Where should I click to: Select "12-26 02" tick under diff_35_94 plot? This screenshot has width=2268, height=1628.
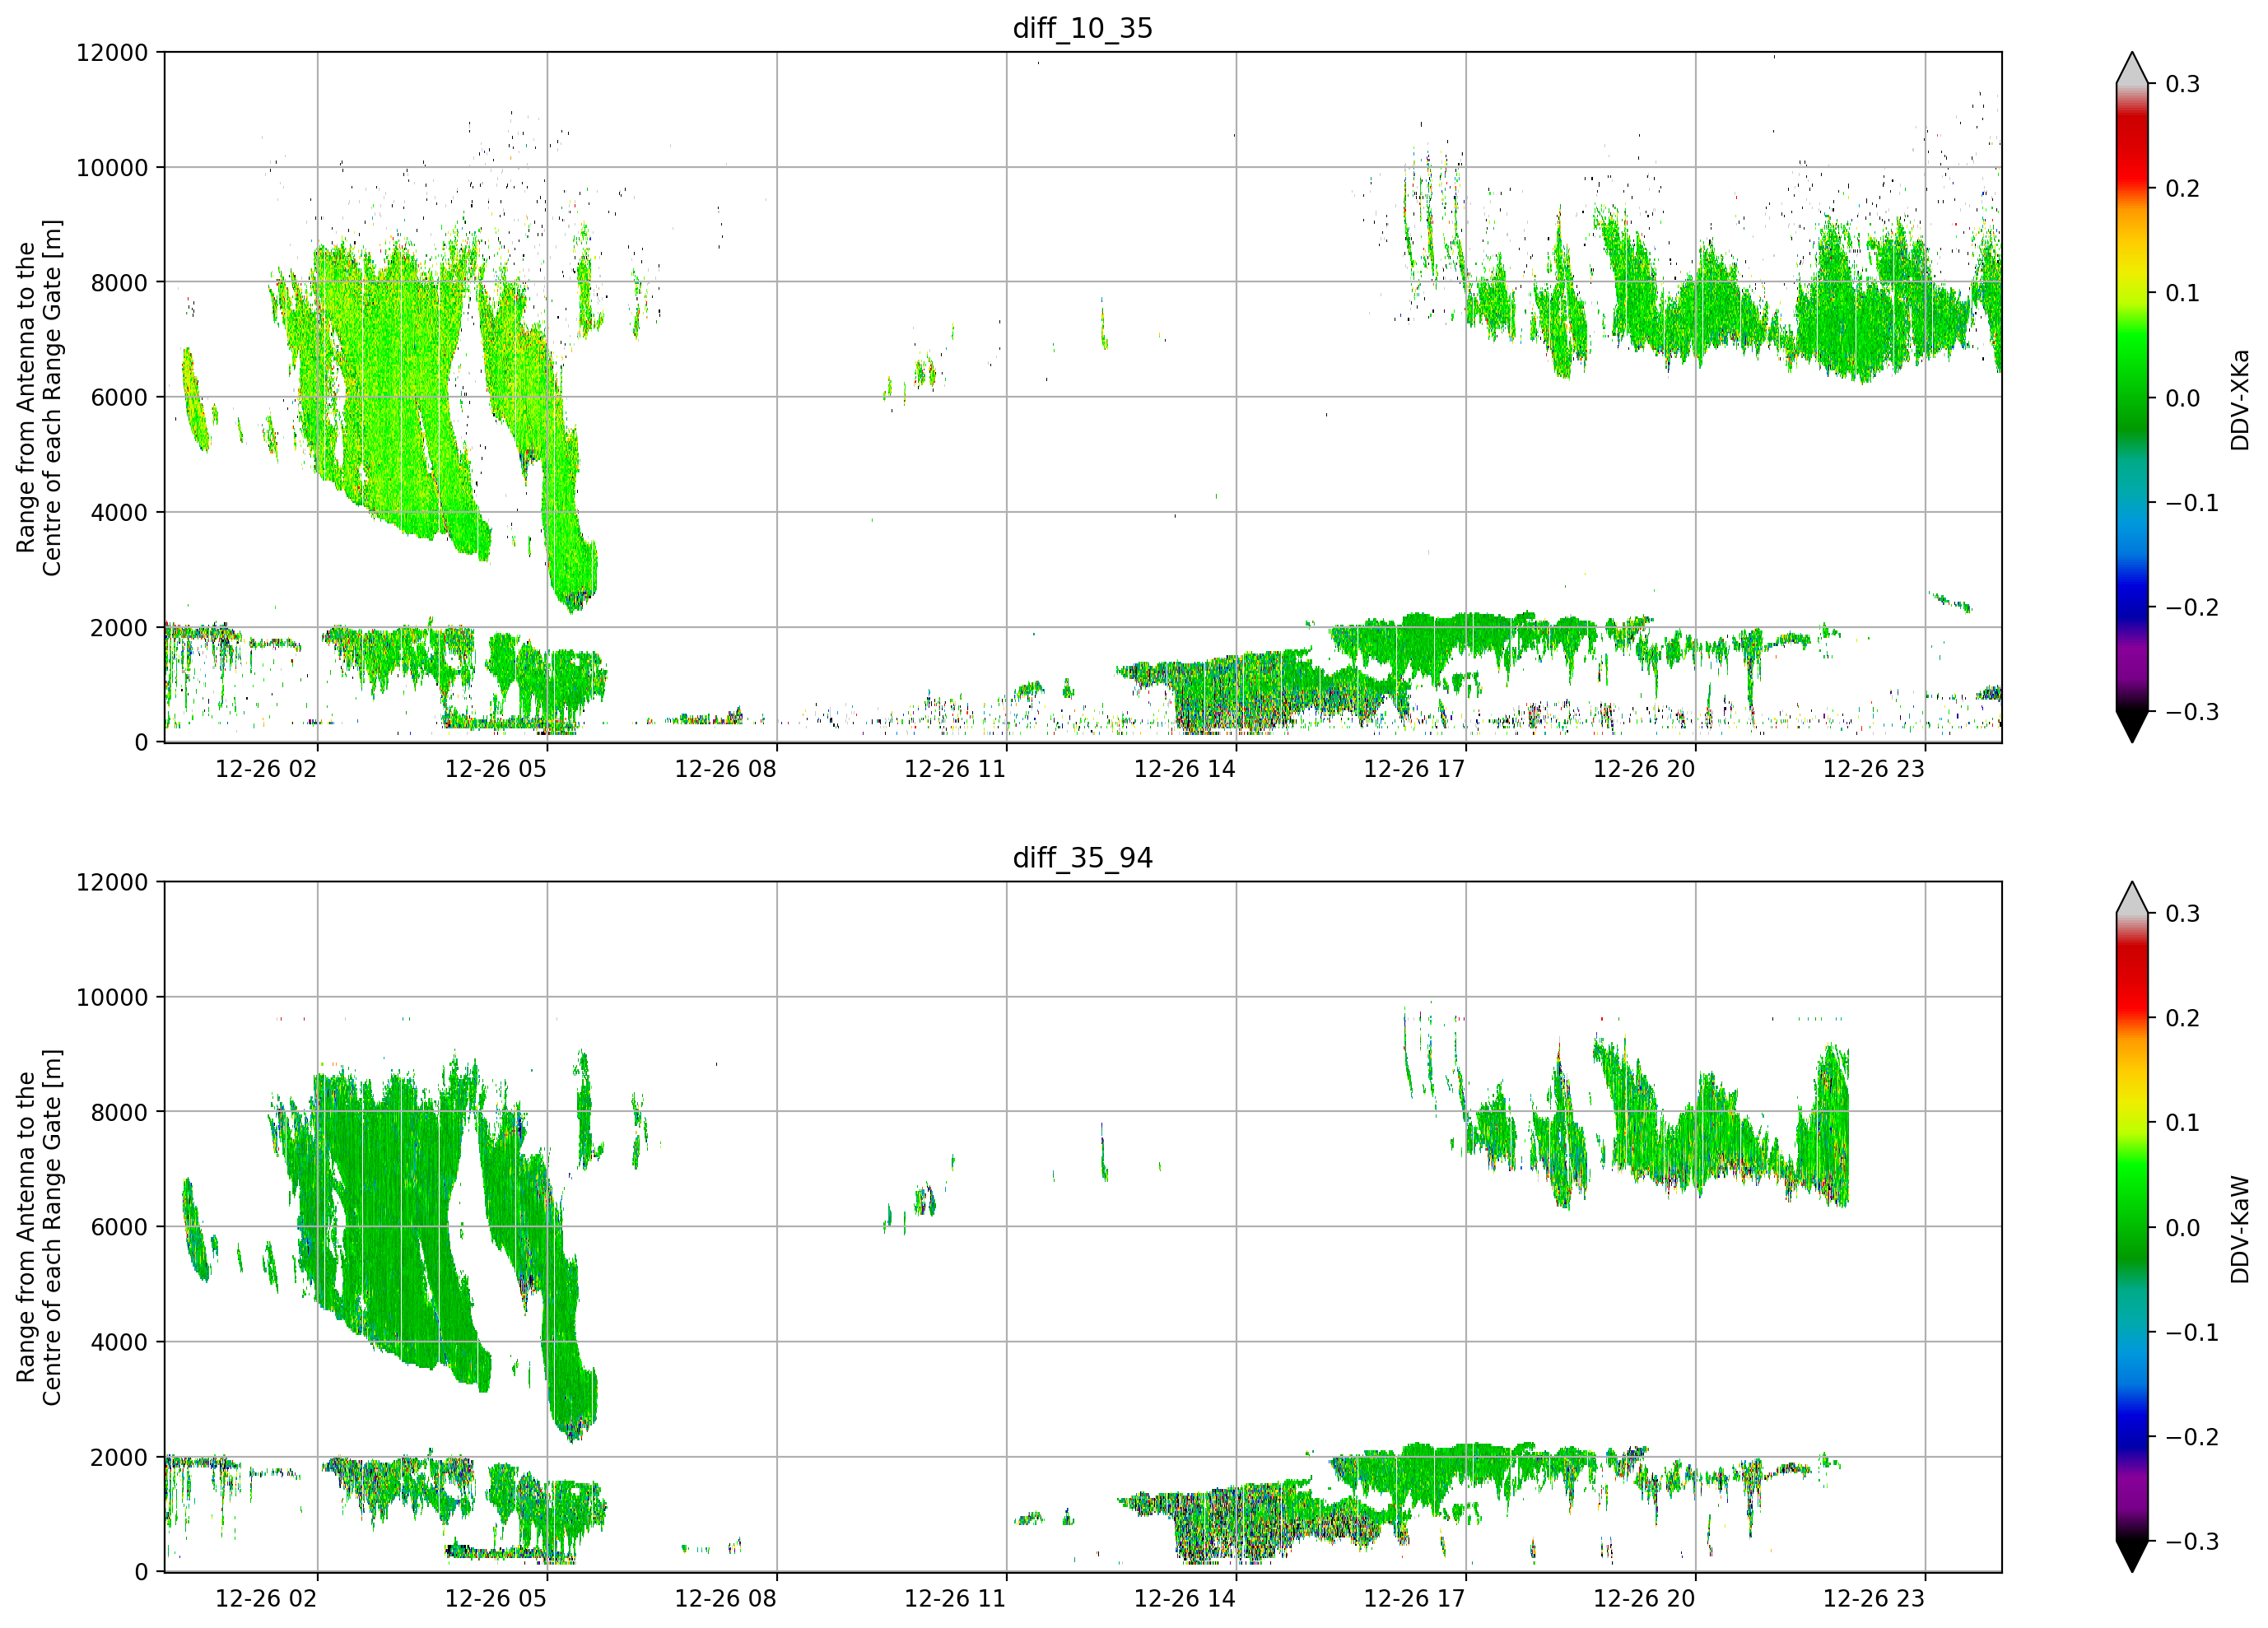pos(266,1599)
